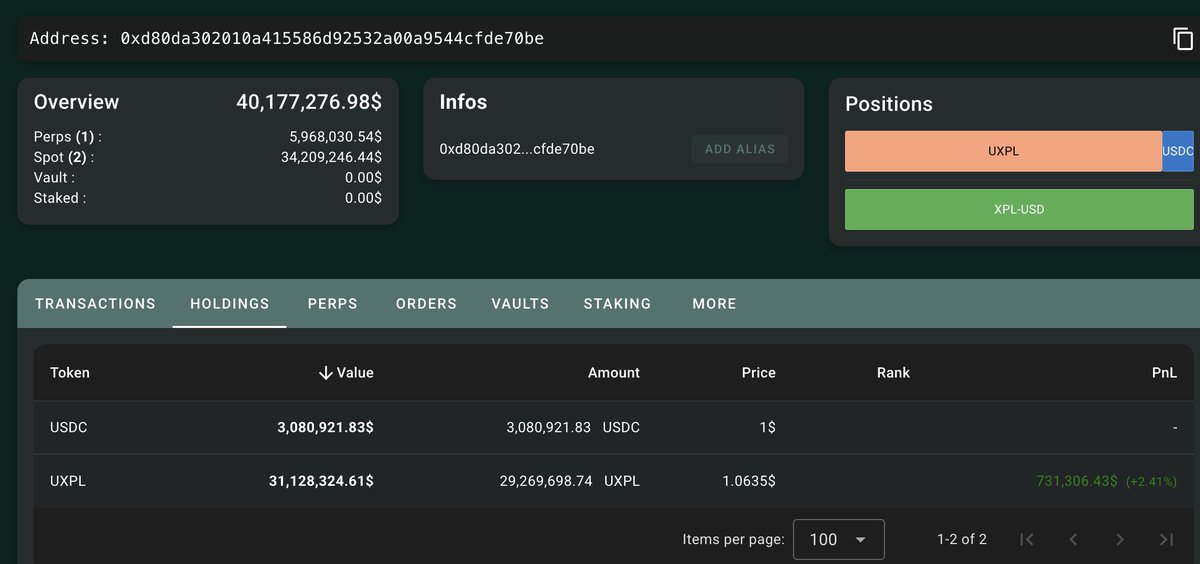This screenshot has height=564, width=1200.
Task: Sort holdings by Value column arrow
Action: [325, 373]
